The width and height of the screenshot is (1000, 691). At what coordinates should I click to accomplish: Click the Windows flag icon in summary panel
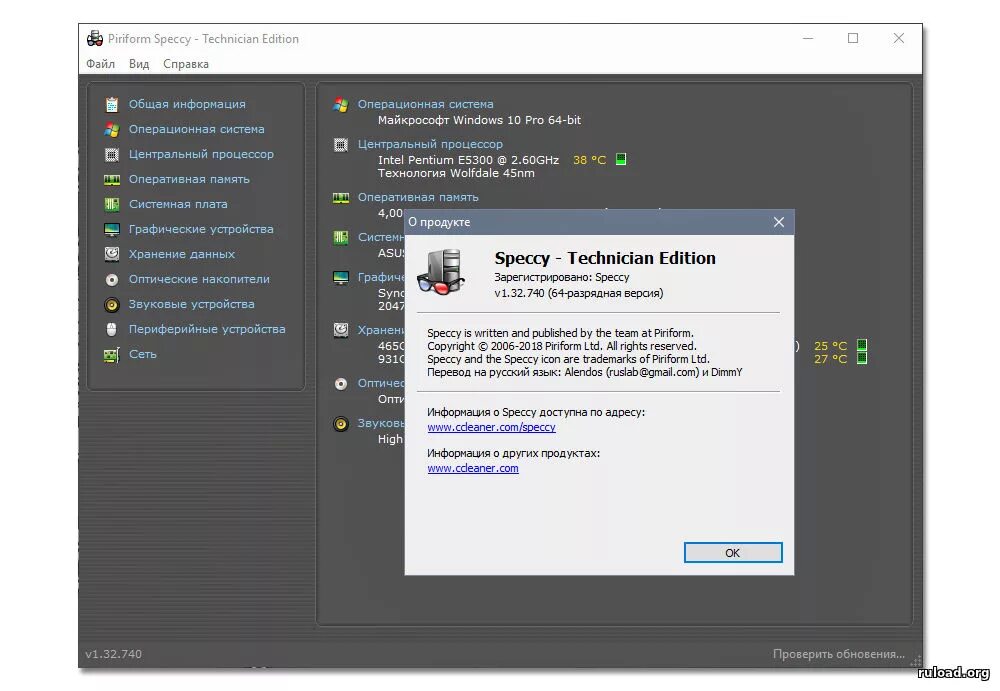point(341,105)
